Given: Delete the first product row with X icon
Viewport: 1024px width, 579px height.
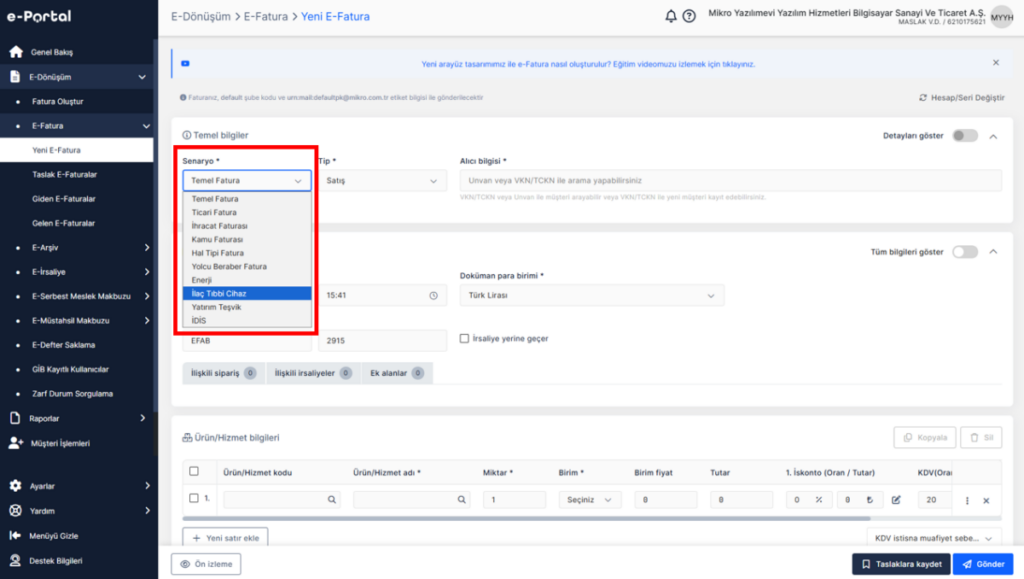Looking at the screenshot, I should [x=986, y=501].
